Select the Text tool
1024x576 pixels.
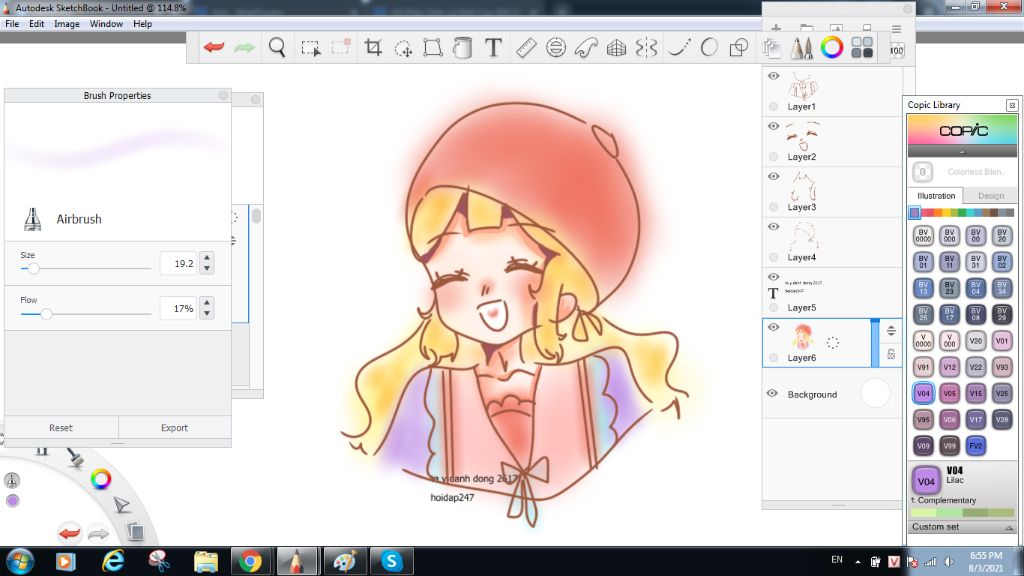(x=493, y=47)
